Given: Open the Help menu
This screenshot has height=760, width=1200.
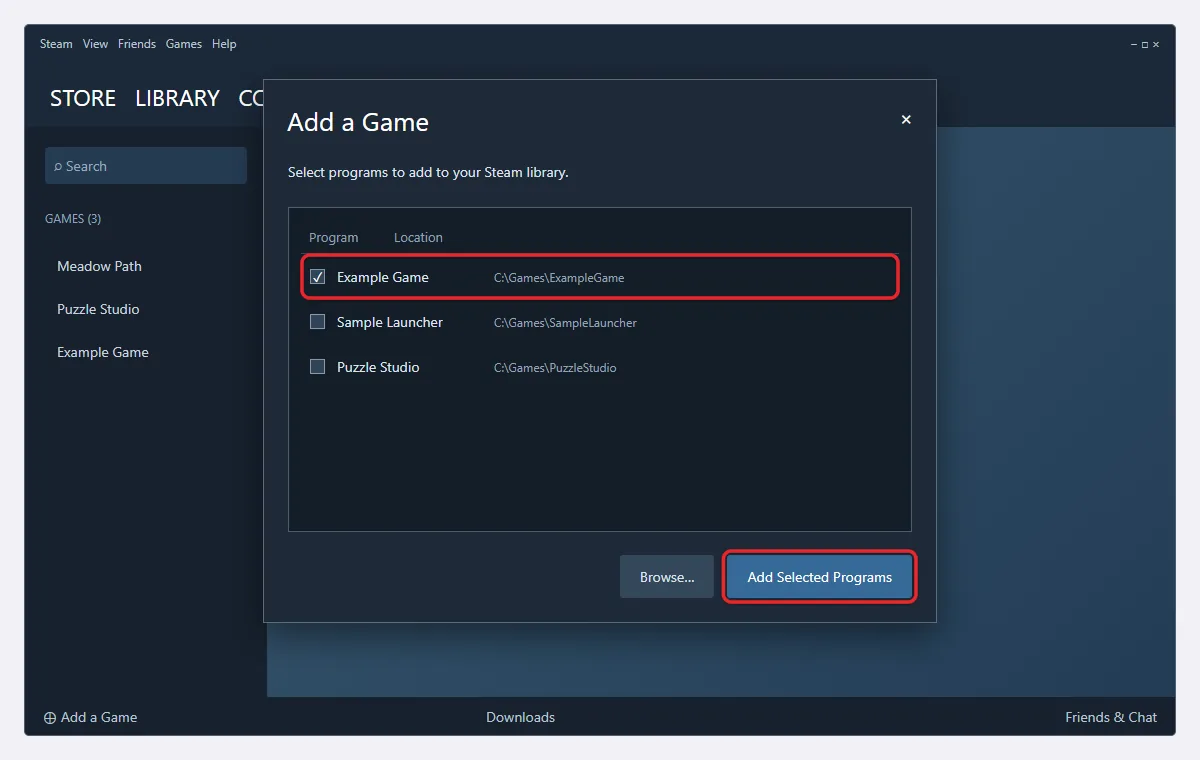Looking at the screenshot, I should [224, 44].
